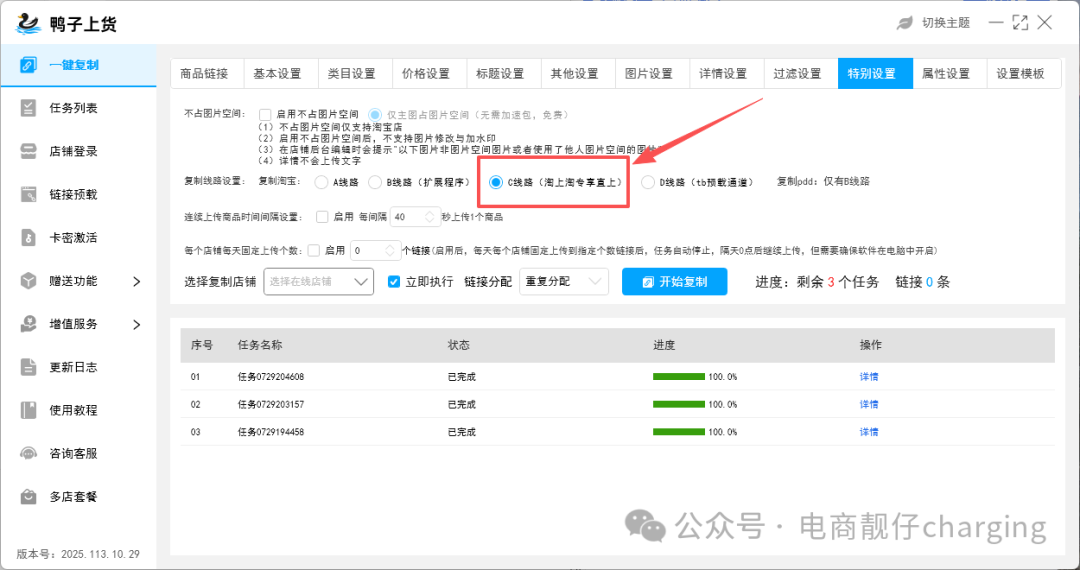Open the 任务列表 checklist icon
The width and height of the screenshot is (1080, 570).
coord(28,108)
